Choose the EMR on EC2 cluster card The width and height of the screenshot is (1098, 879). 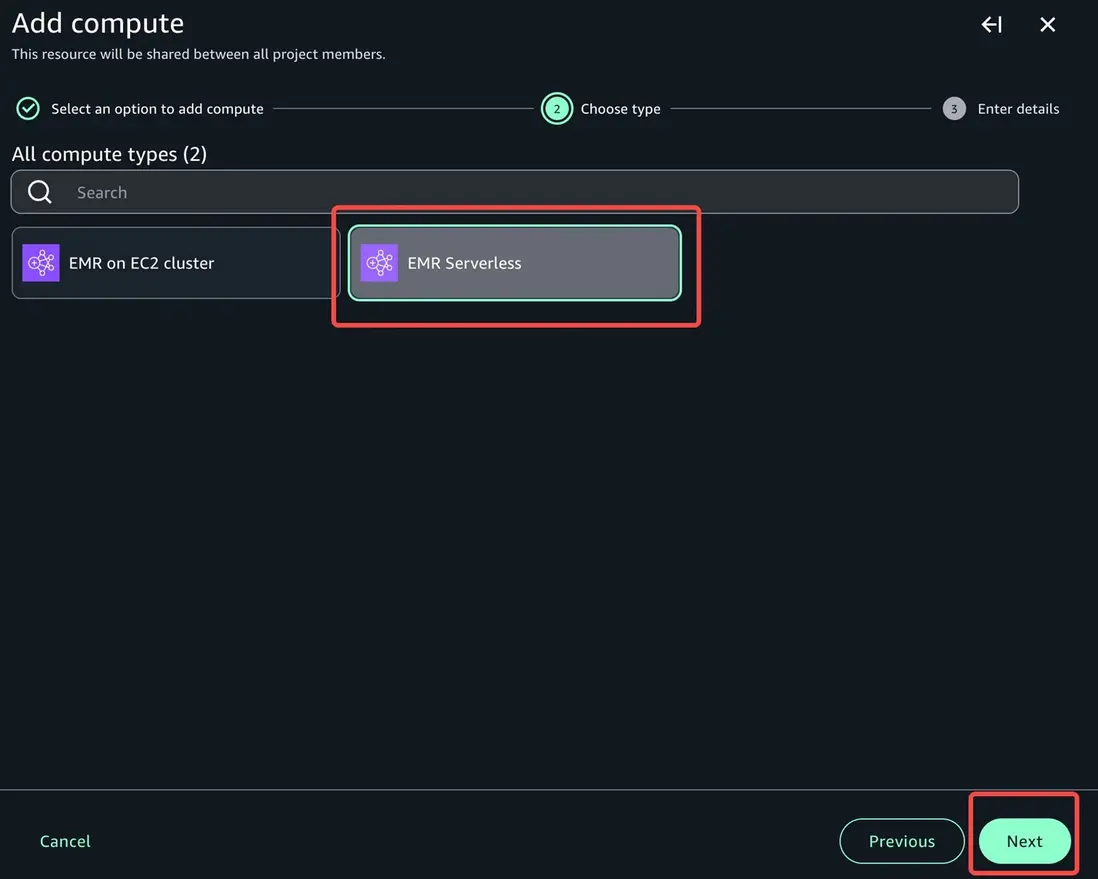[176, 263]
